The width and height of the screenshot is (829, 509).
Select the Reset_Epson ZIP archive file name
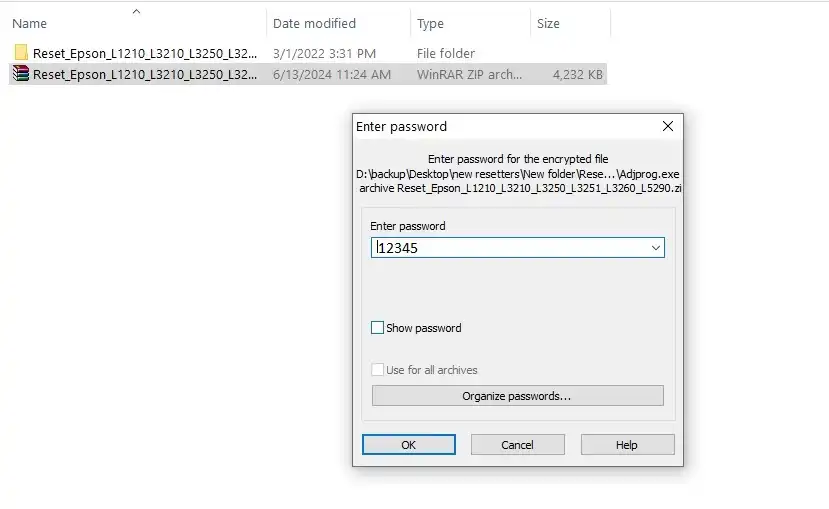point(145,75)
